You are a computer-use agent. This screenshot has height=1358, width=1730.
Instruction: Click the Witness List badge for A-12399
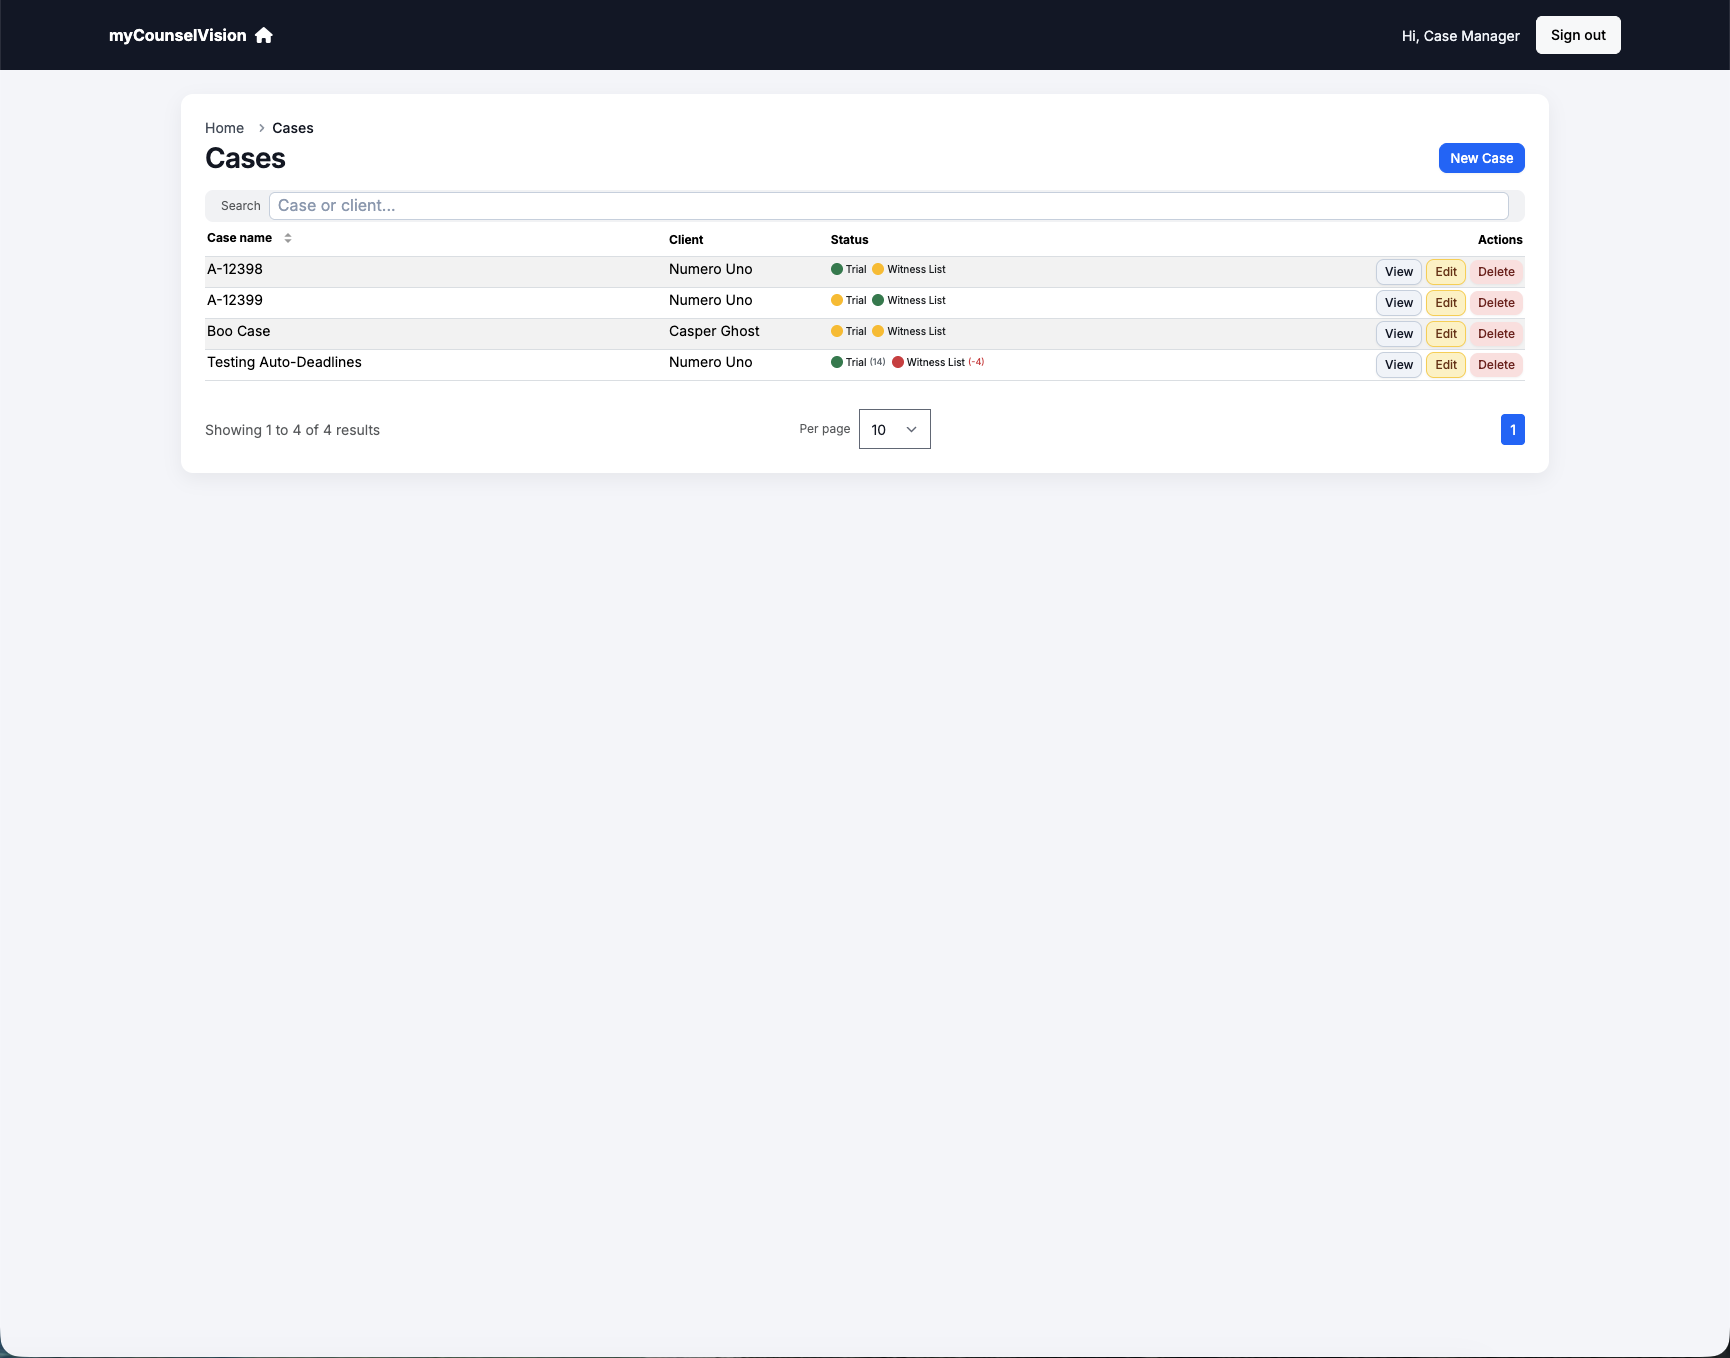[911, 300]
